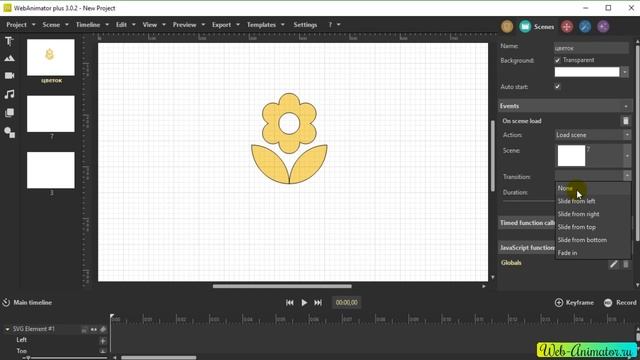The width and height of the screenshot is (640, 360).
Task: Click the lock icon on SVG Element #1
Action: (84, 329)
